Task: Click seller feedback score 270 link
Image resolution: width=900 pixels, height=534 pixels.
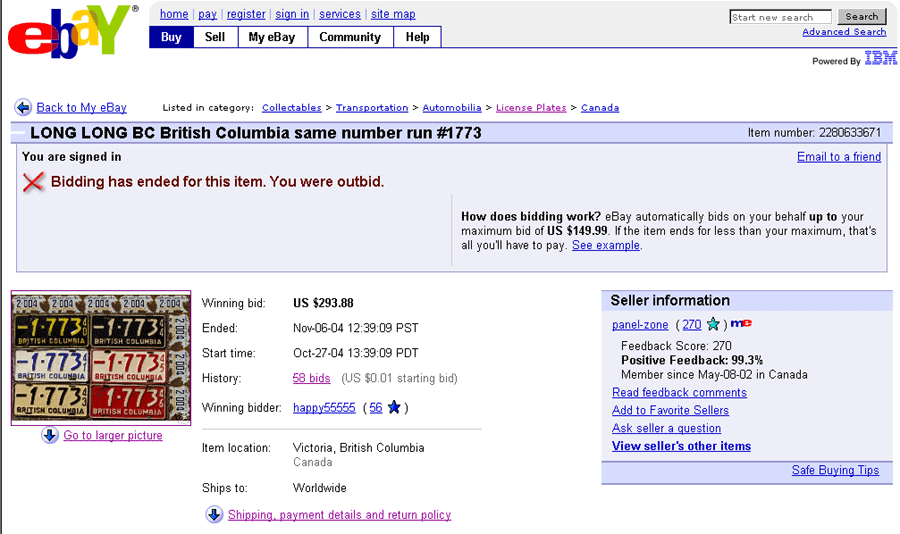Action: [x=692, y=325]
